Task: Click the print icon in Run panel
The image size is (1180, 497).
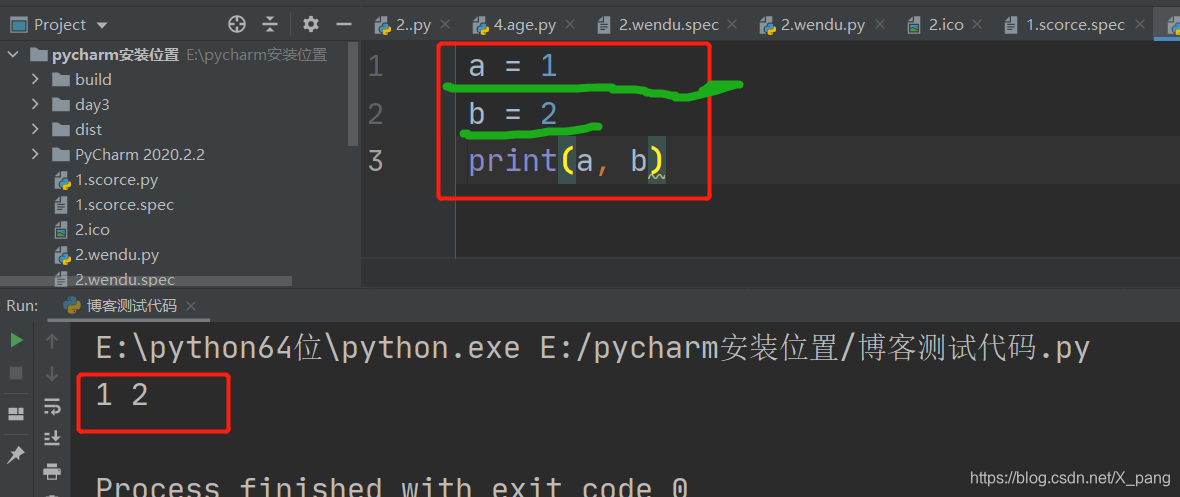Action: [52, 472]
